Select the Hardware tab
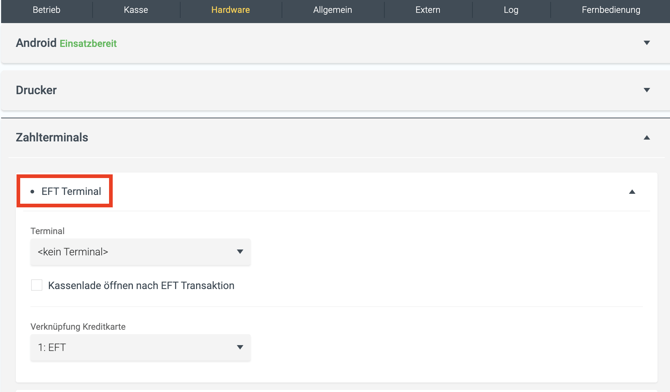This screenshot has width=670, height=392. [x=230, y=10]
